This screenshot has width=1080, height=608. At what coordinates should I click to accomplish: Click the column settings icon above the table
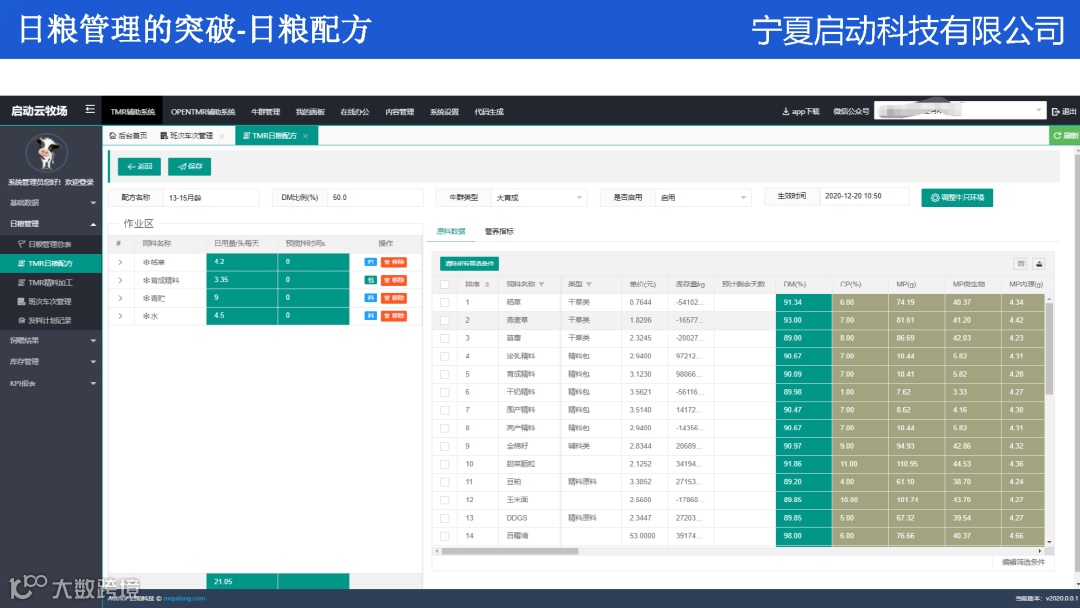1021,264
